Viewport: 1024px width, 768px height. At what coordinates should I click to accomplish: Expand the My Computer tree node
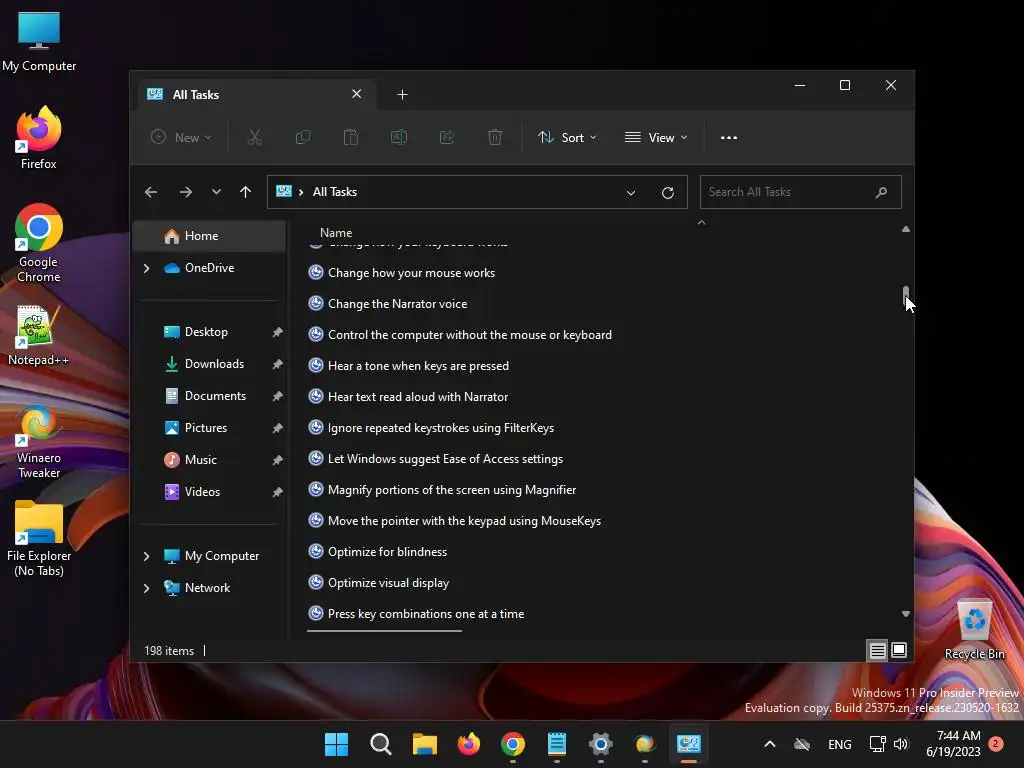coord(146,556)
